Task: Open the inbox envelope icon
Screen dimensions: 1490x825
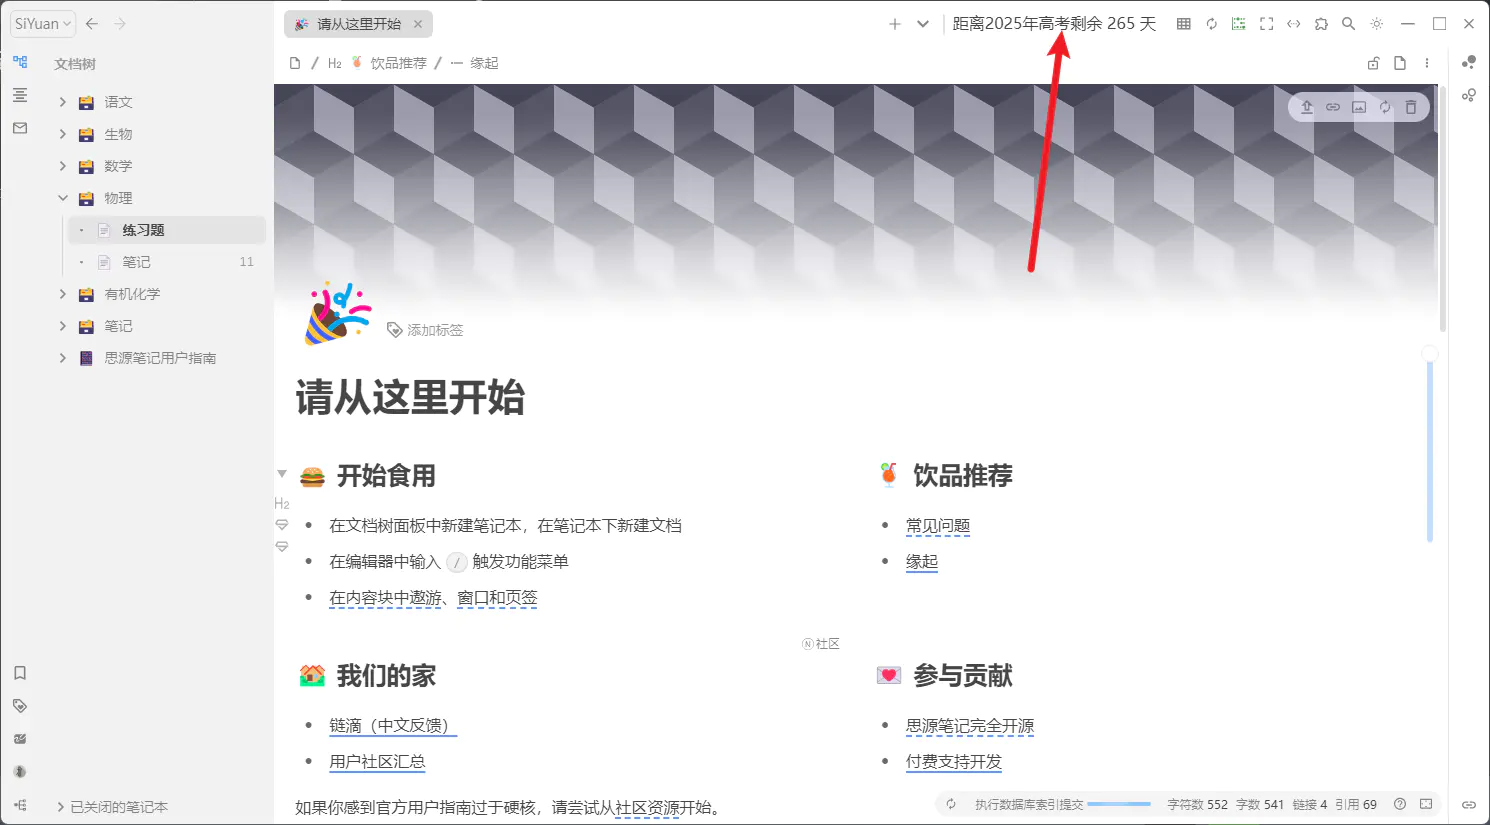Action: [x=20, y=128]
